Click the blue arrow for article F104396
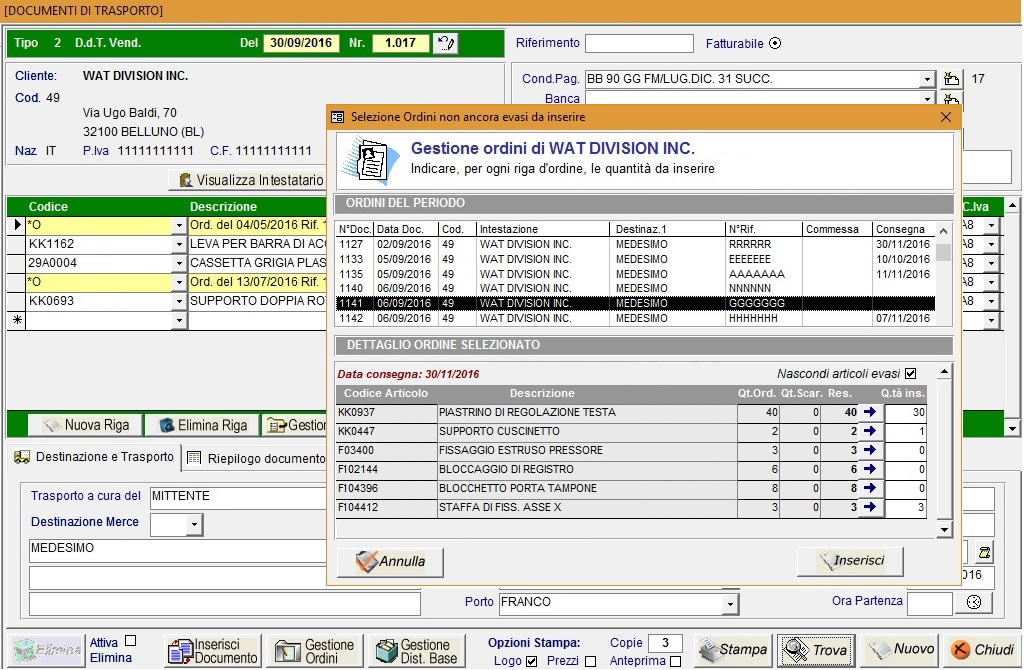 pyautogui.click(x=869, y=488)
